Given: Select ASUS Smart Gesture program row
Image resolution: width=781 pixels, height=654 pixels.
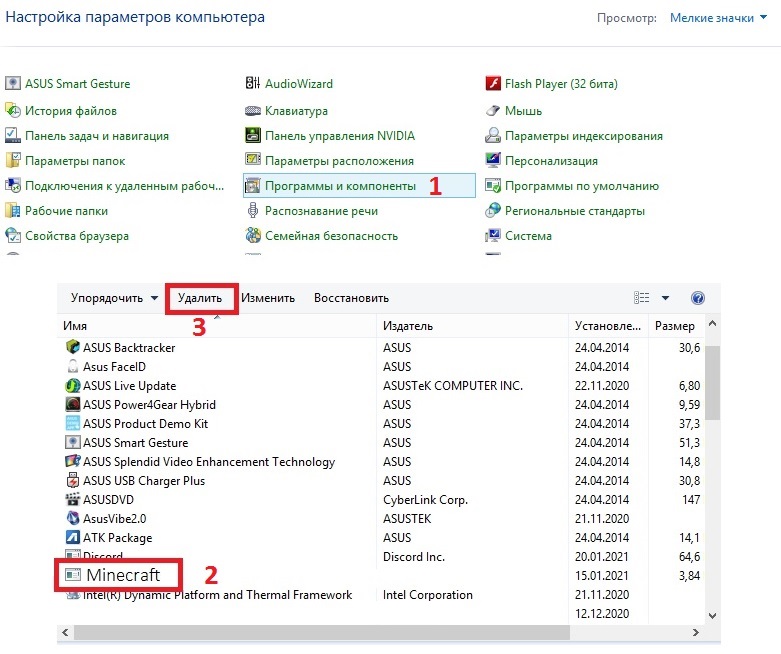Looking at the screenshot, I should pos(382,442).
